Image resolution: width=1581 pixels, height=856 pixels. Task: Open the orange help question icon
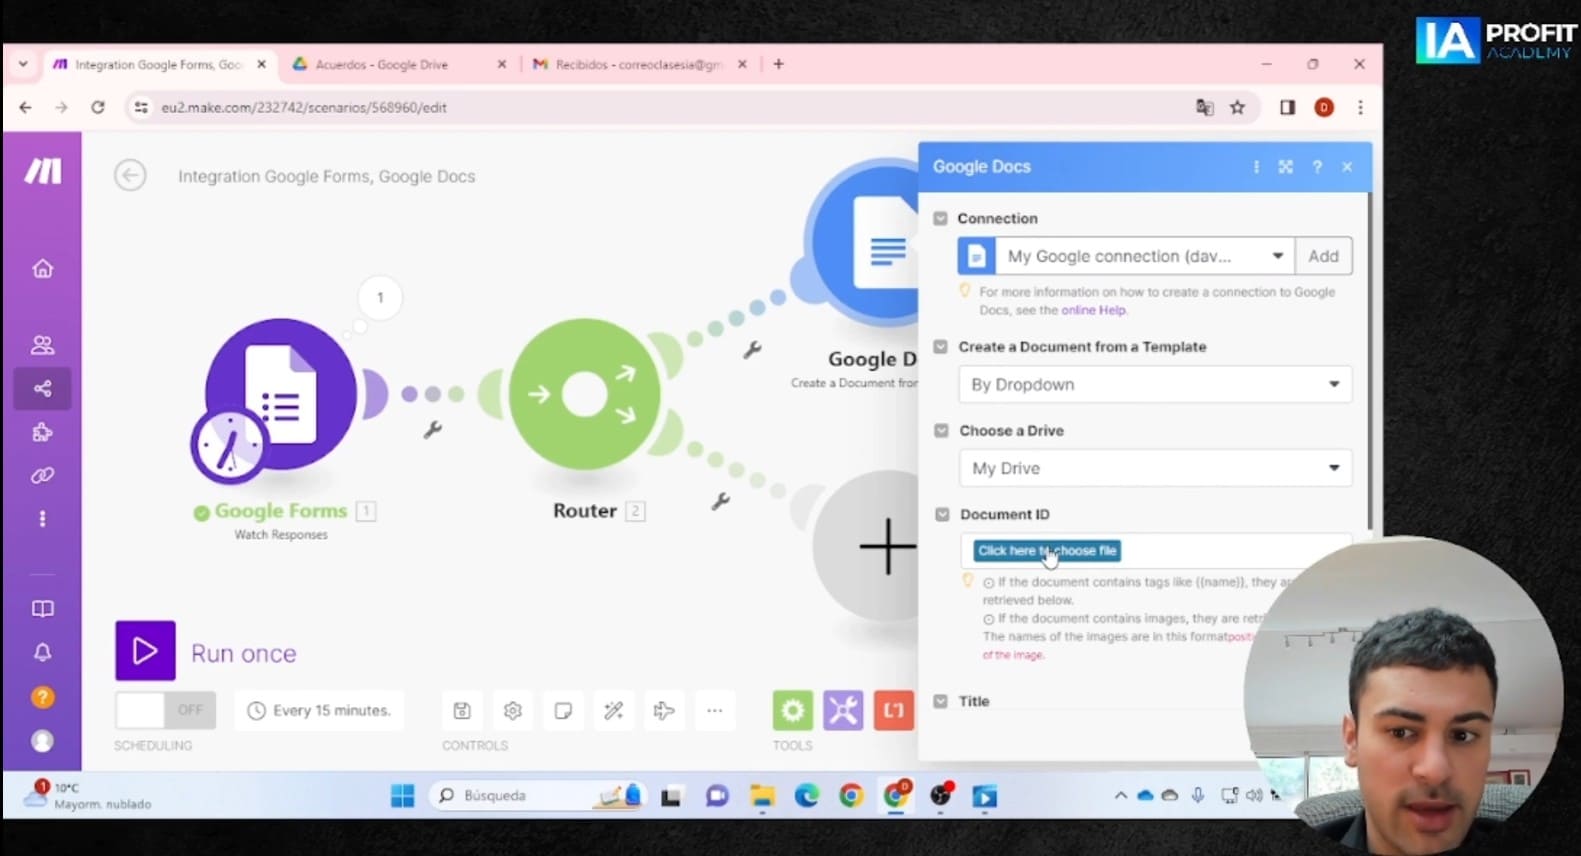click(42, 697)
